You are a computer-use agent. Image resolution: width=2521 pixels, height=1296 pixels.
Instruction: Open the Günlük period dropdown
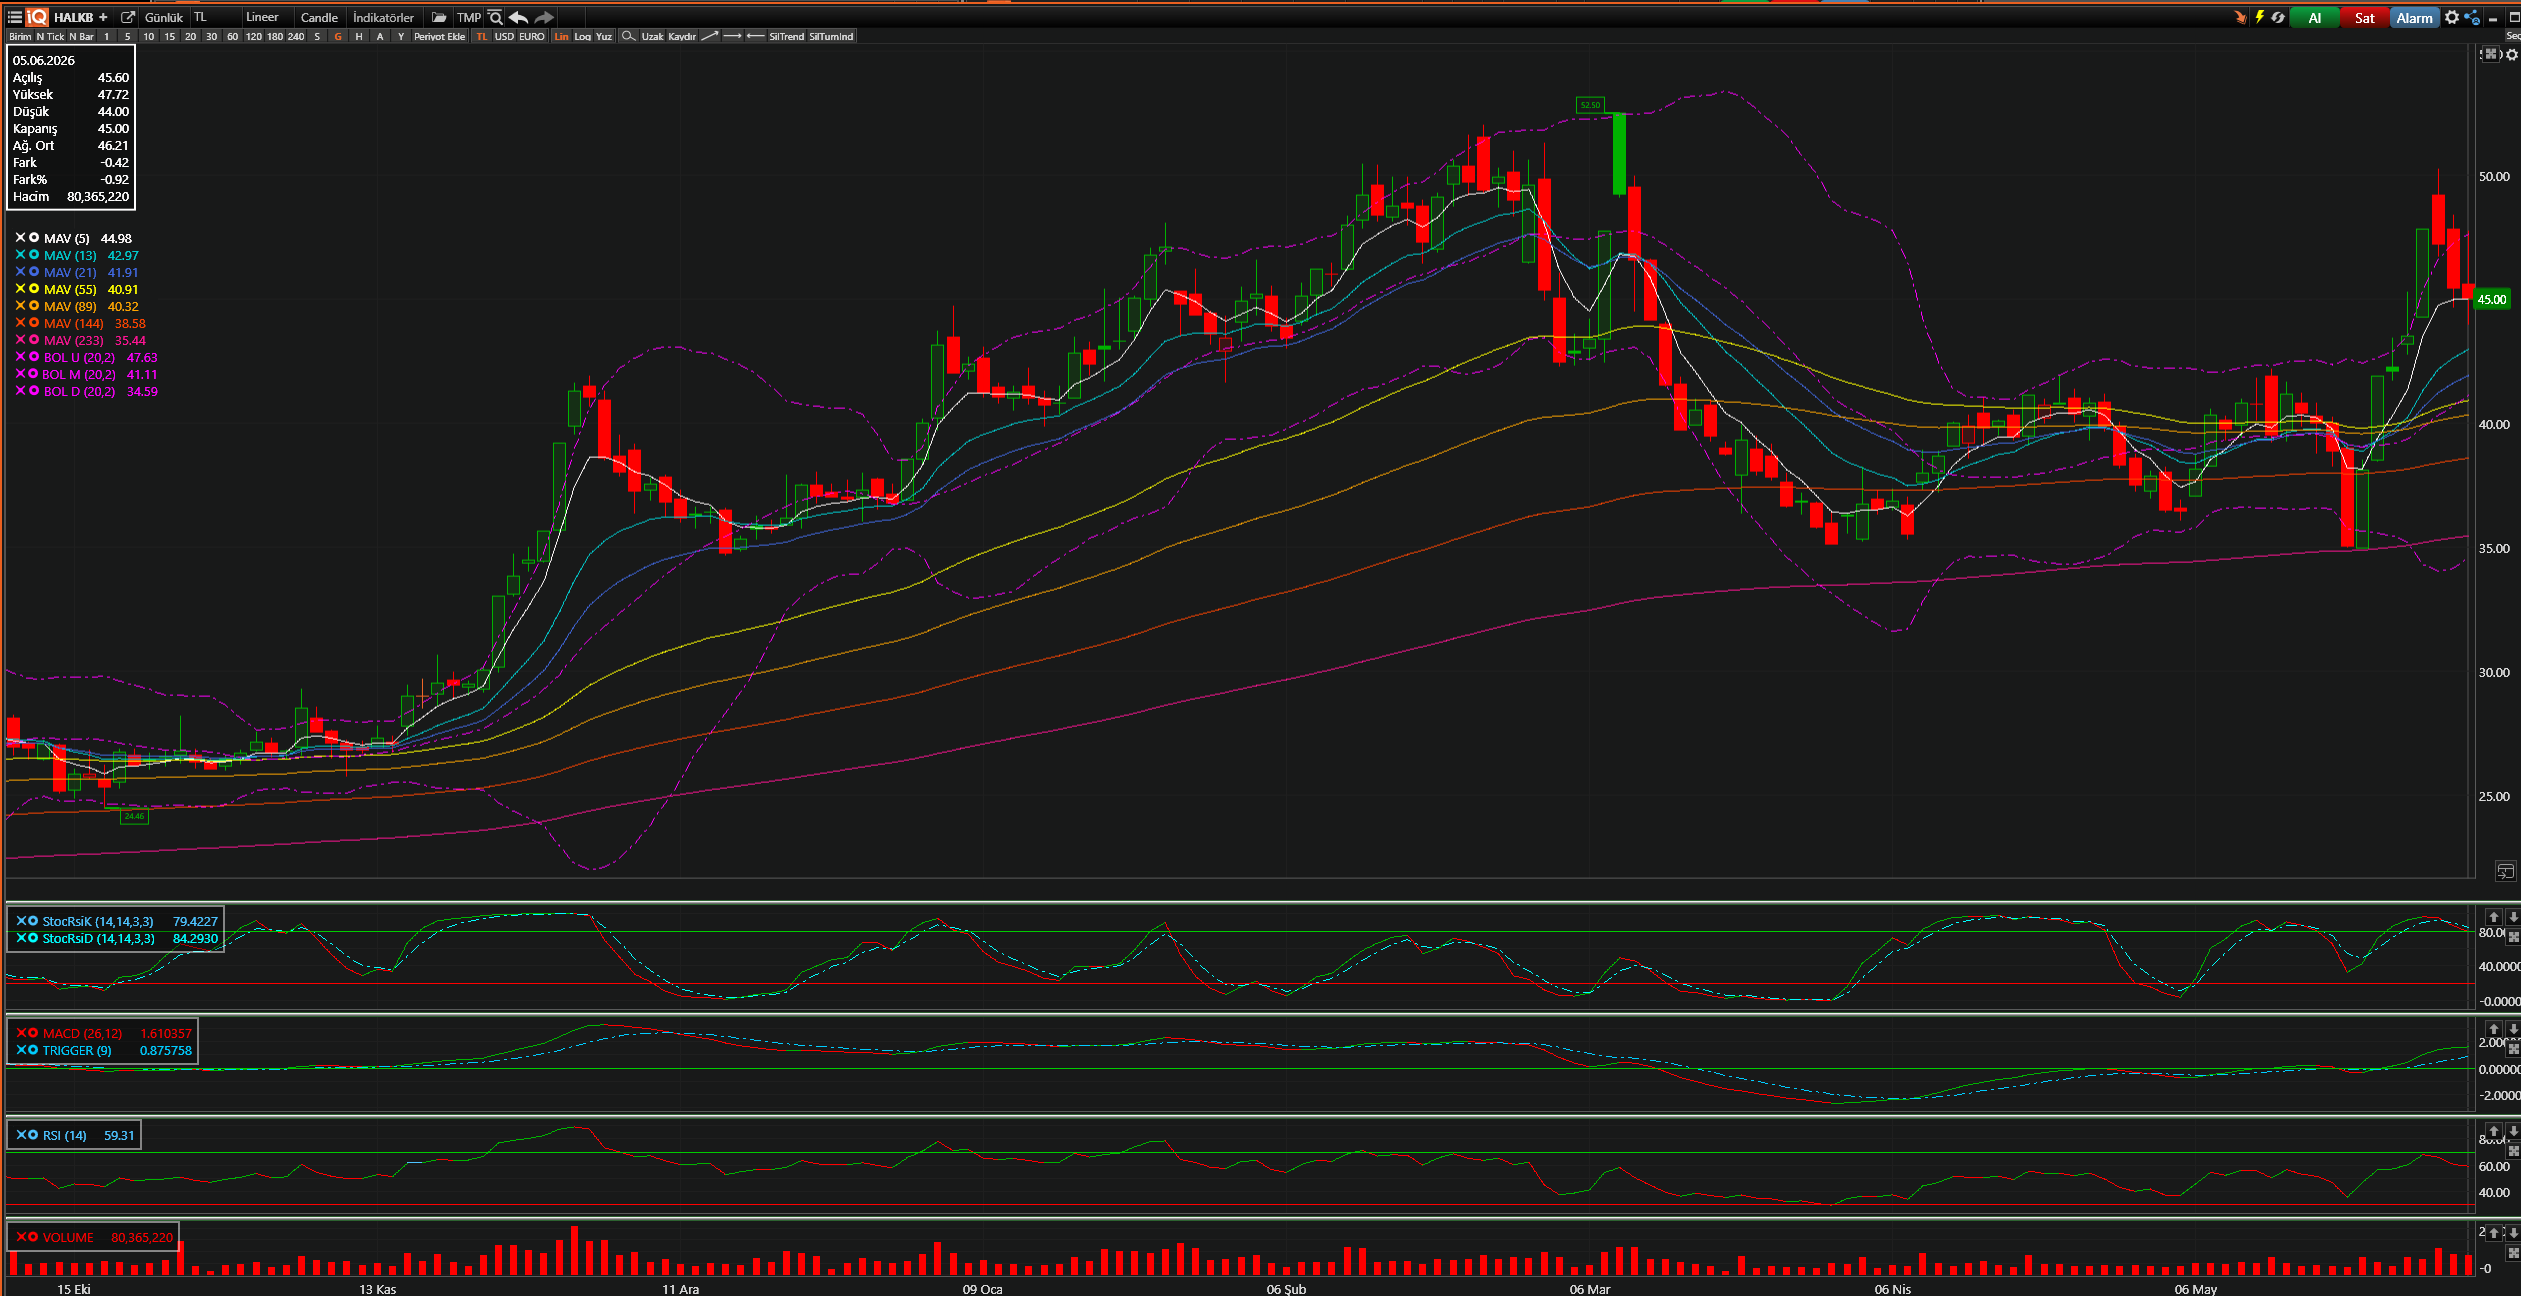(x=164, y=17)
